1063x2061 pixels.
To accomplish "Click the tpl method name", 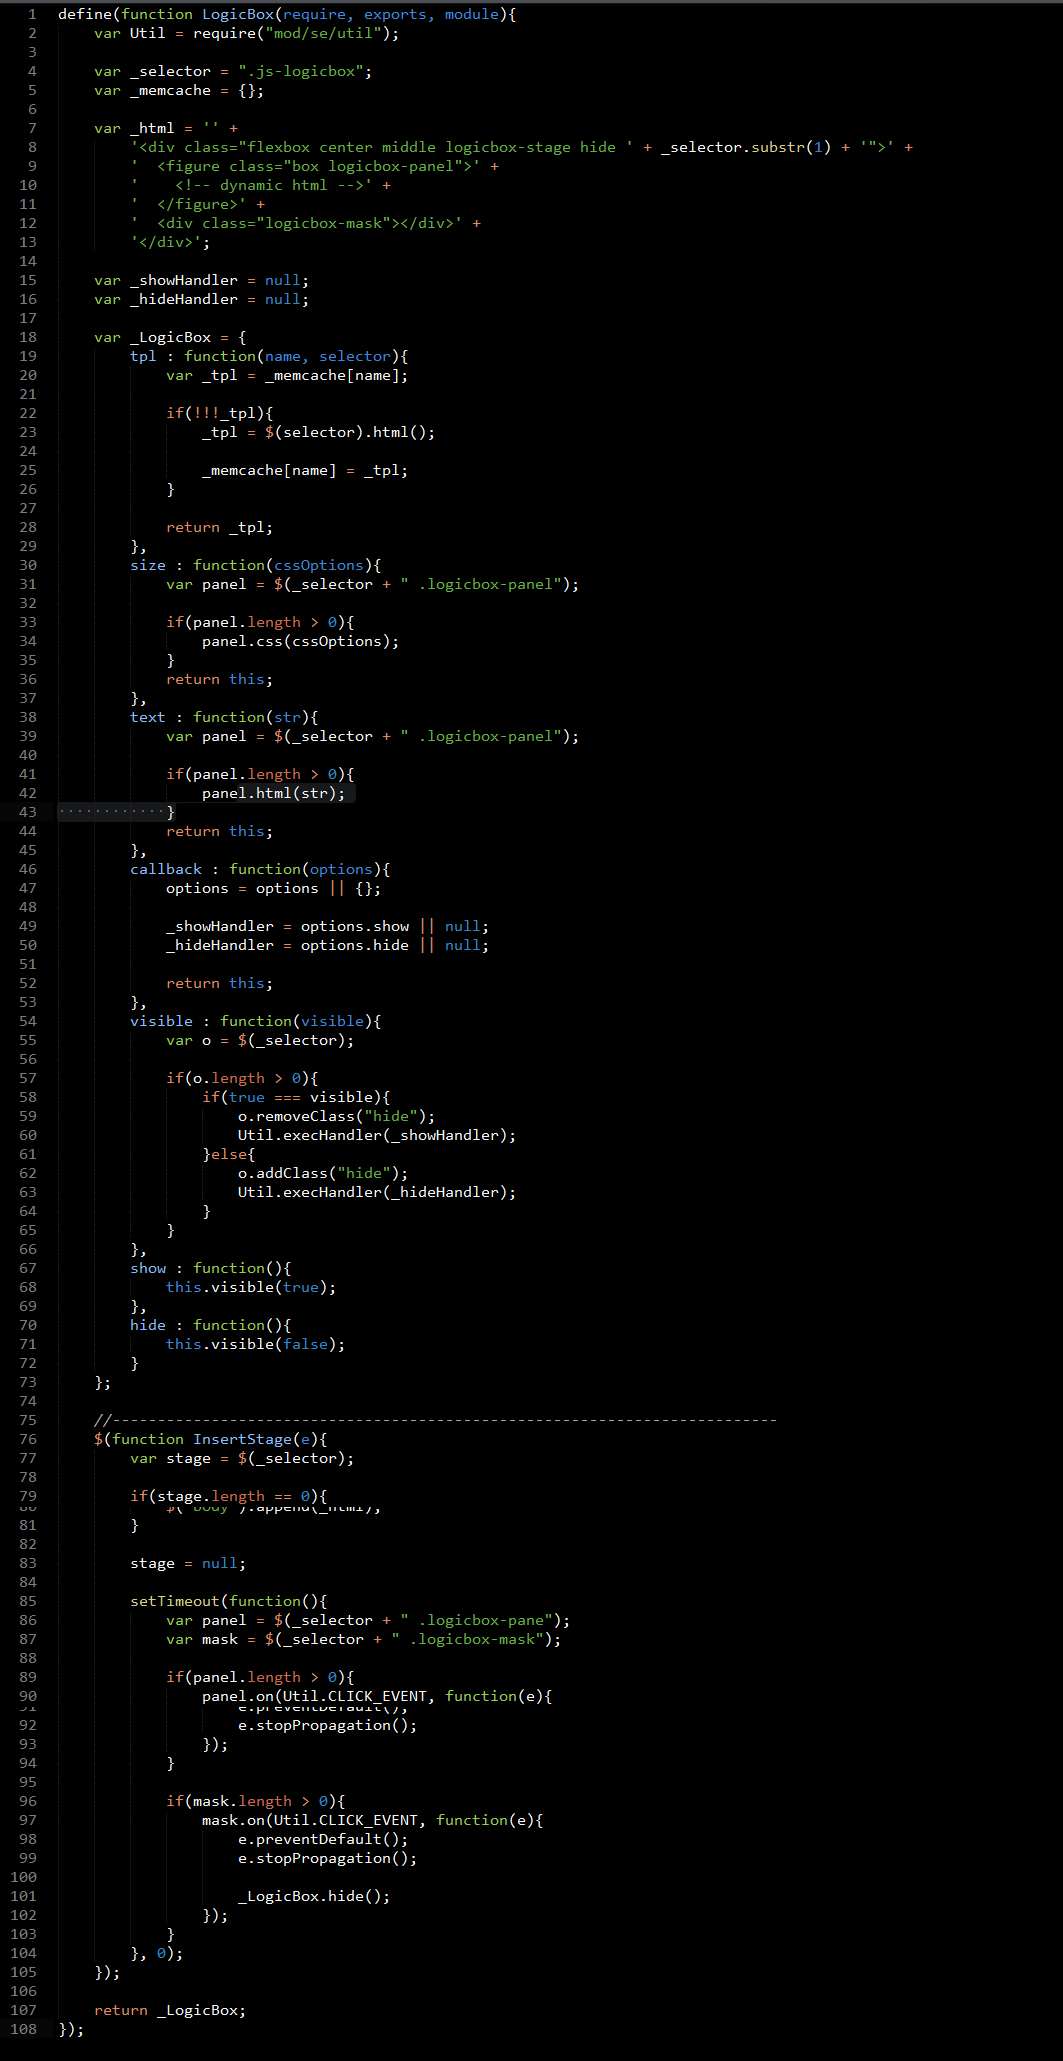I will click(x=143, y=356).
